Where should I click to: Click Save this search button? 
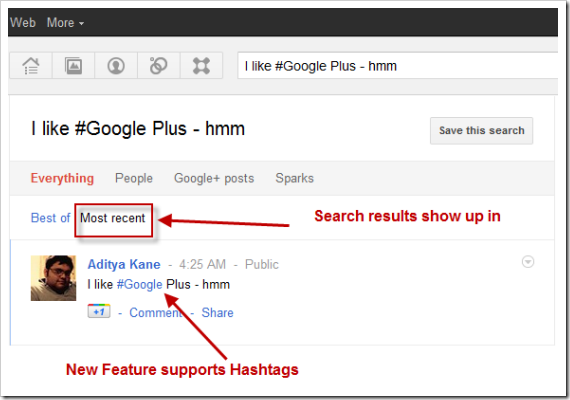pos(481,131)
